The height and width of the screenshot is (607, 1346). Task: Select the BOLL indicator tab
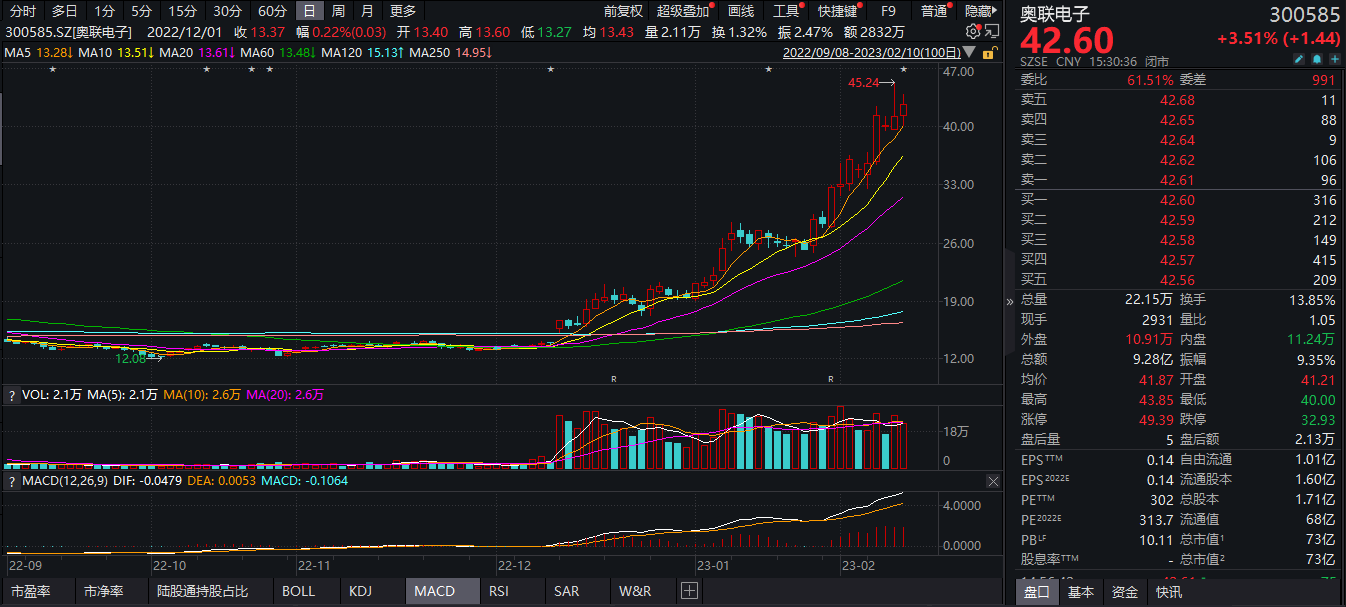click(298, 591)
